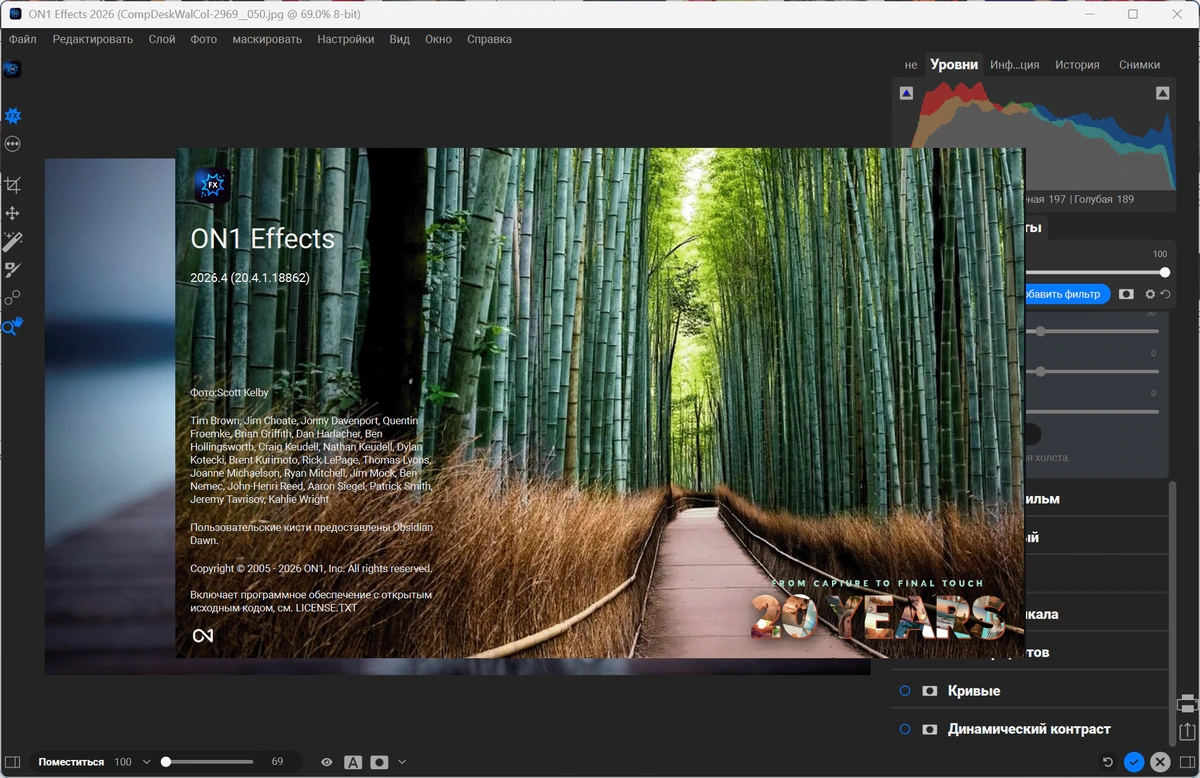This screenshot has width=1200, height=778.
Task: Click the zoom value field showing 100
Action: 122,762
